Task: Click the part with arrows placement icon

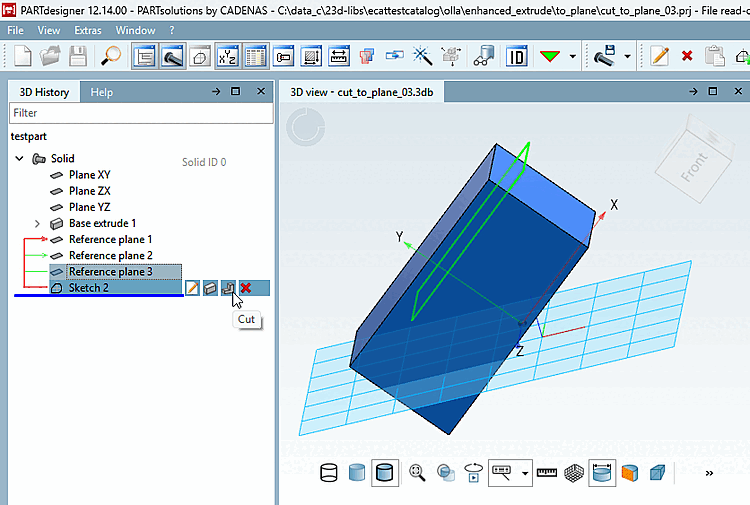Action: click(x=451, y=56)
